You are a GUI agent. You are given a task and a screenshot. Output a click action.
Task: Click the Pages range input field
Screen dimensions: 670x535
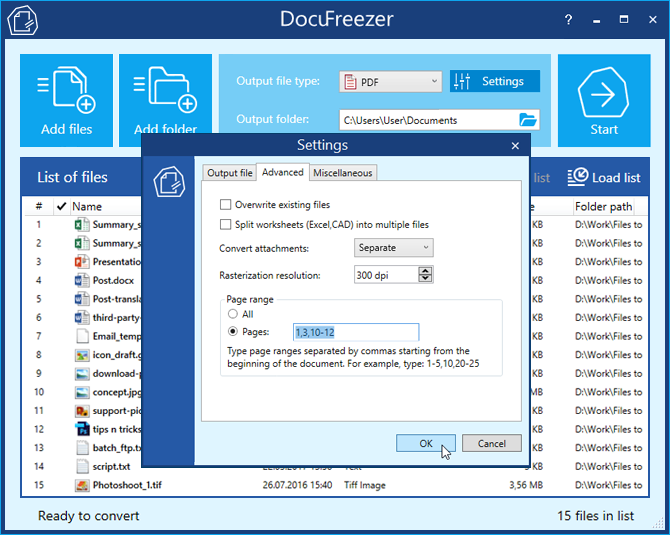point(356,332)
